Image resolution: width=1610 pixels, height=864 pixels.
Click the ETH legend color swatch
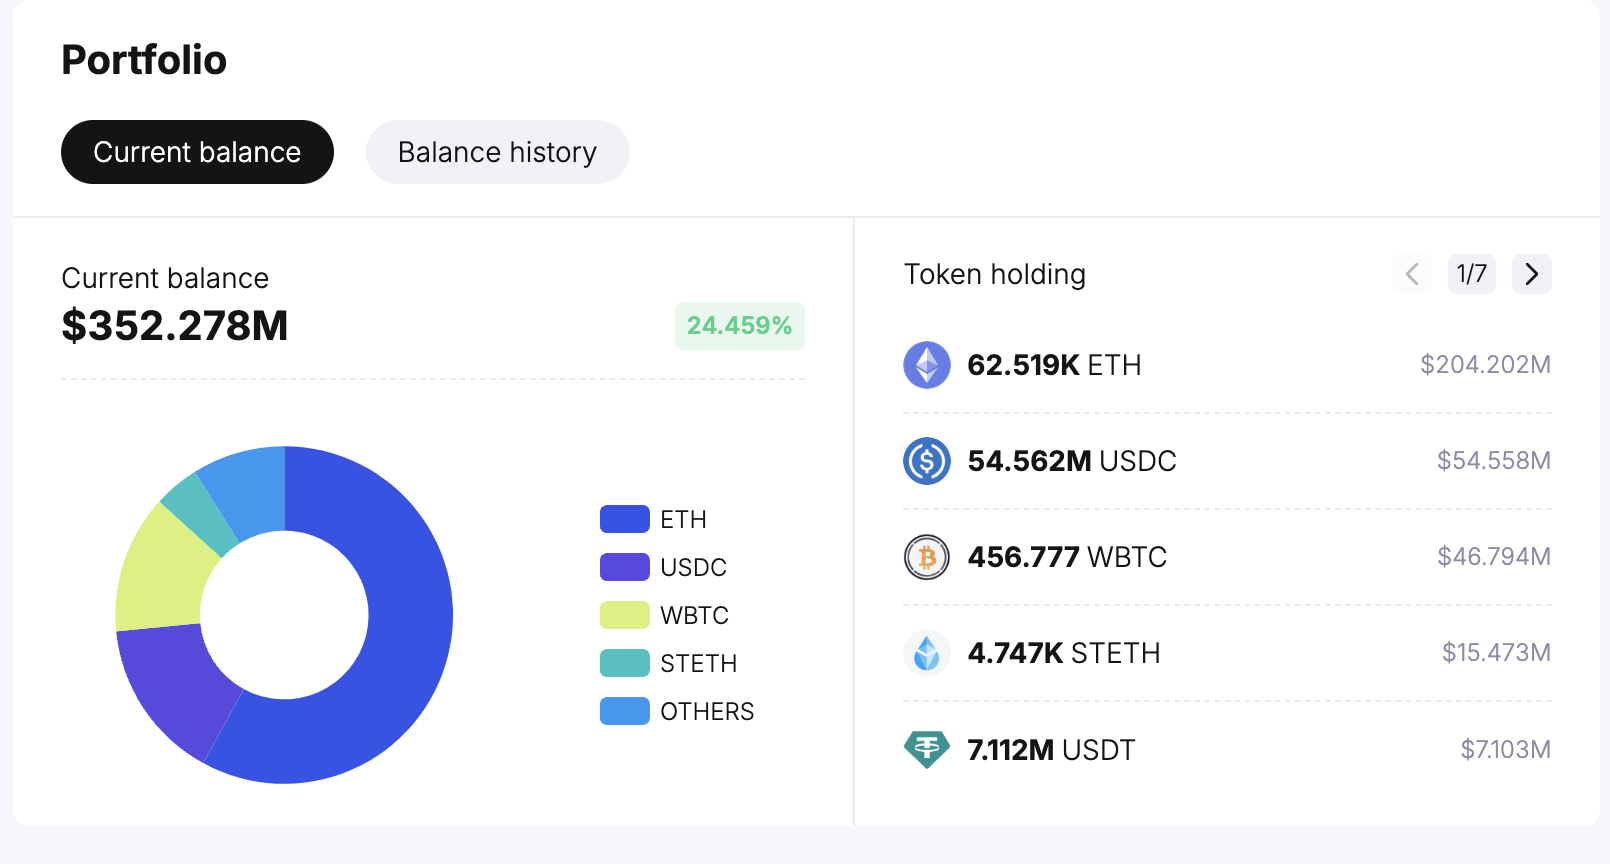[x=624, y=519]
